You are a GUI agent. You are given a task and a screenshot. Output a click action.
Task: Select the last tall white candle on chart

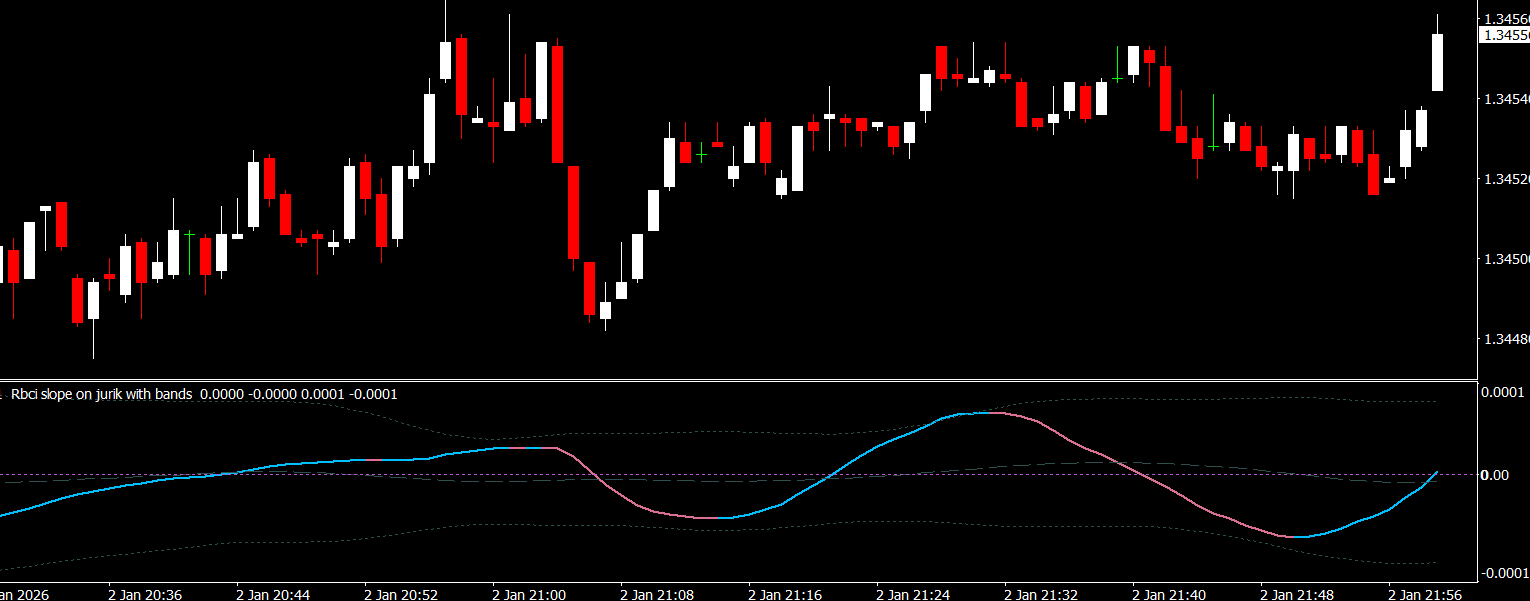point(1438,62)
